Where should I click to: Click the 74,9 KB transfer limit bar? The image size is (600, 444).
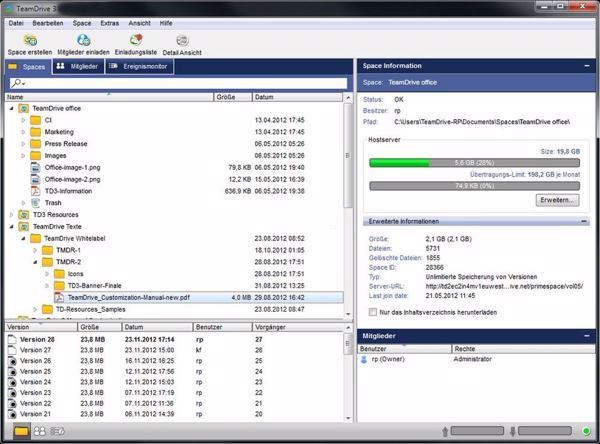tap(474, 186)
